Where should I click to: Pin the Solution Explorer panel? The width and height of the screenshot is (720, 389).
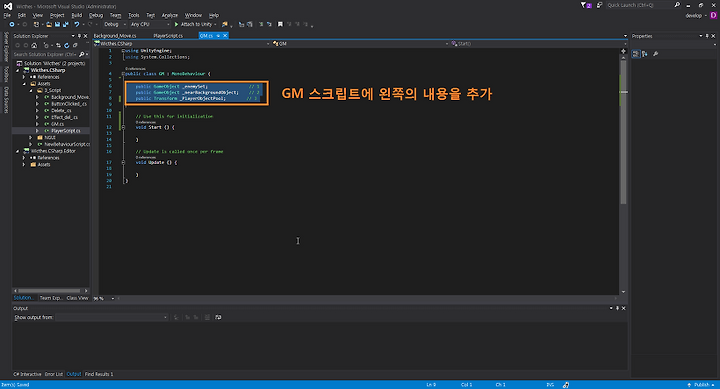click(x=79, y=36)
